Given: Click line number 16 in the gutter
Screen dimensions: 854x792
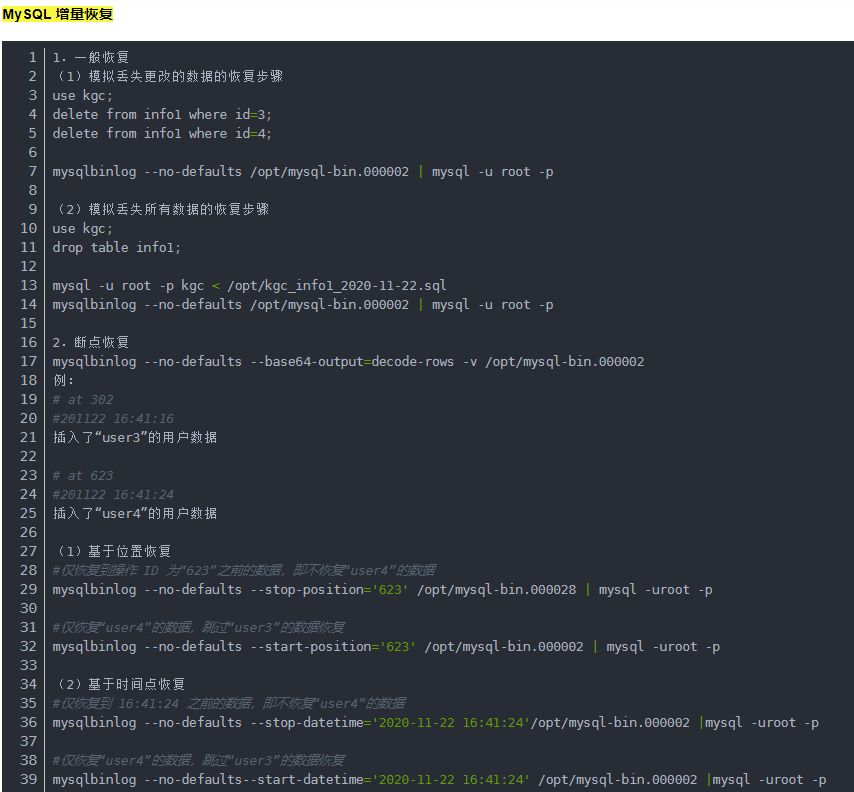Looking at the screenshot, I should tap(28, 342).
